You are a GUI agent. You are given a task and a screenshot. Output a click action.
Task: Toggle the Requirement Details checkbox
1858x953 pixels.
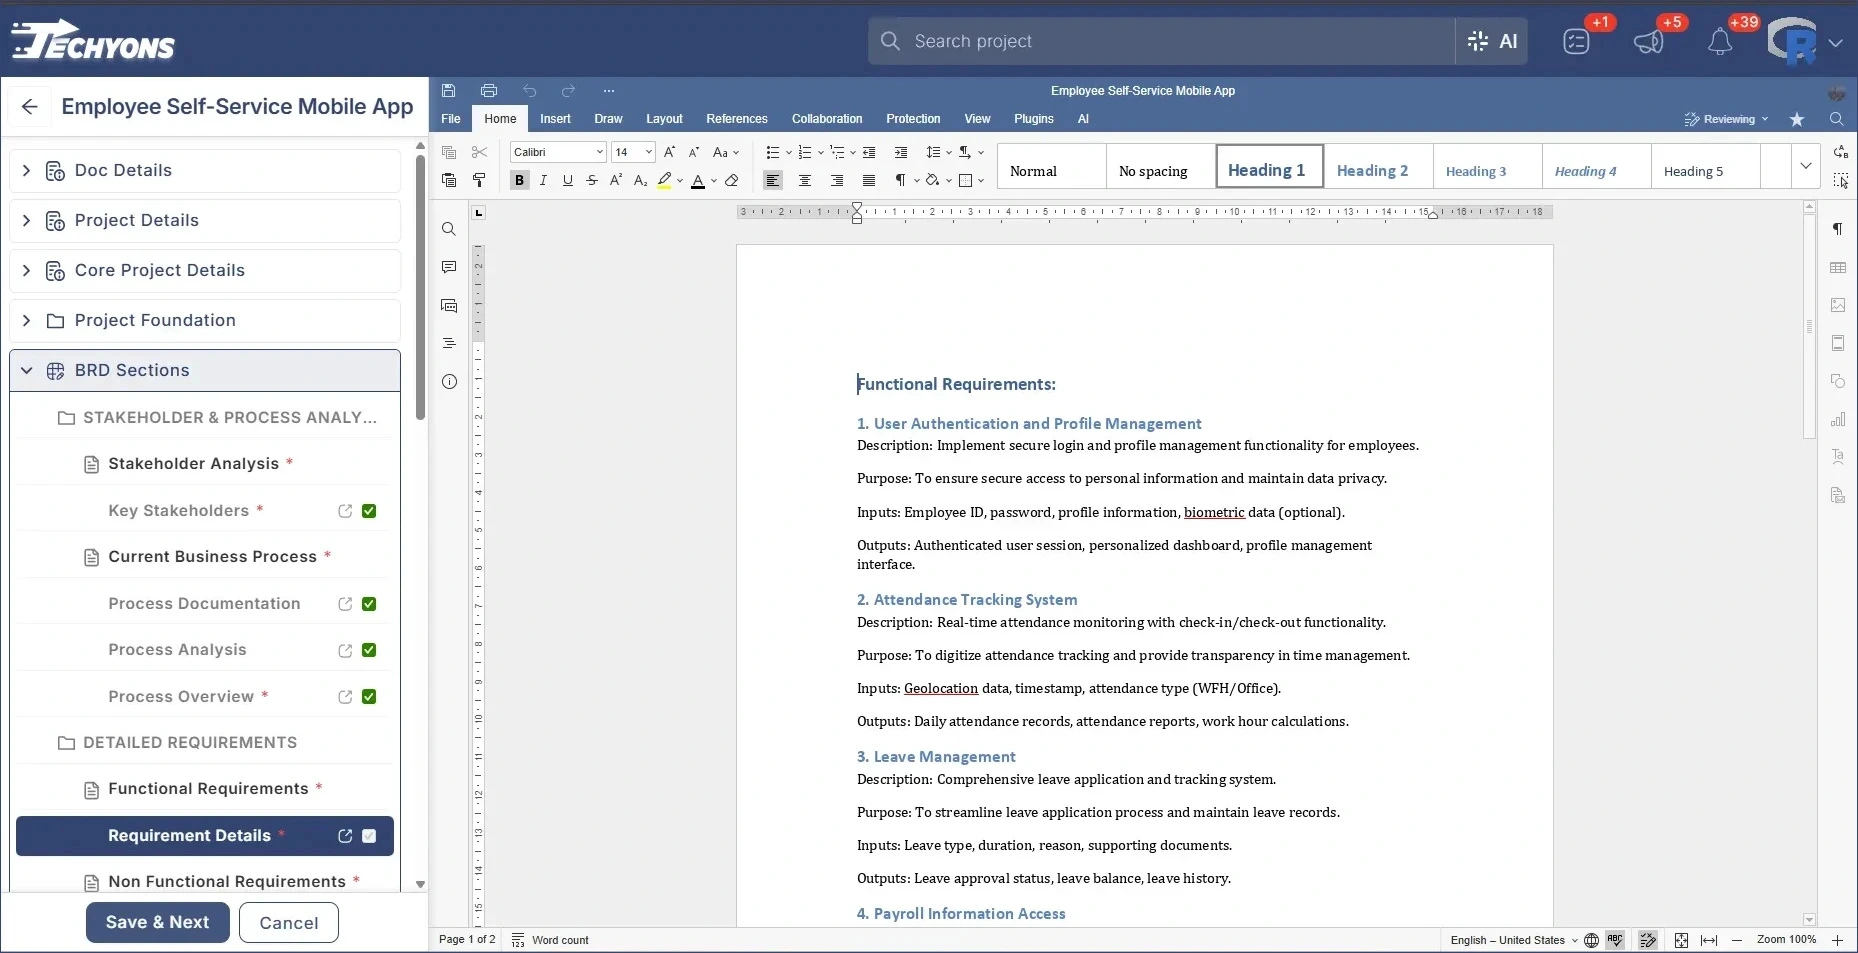369,836
